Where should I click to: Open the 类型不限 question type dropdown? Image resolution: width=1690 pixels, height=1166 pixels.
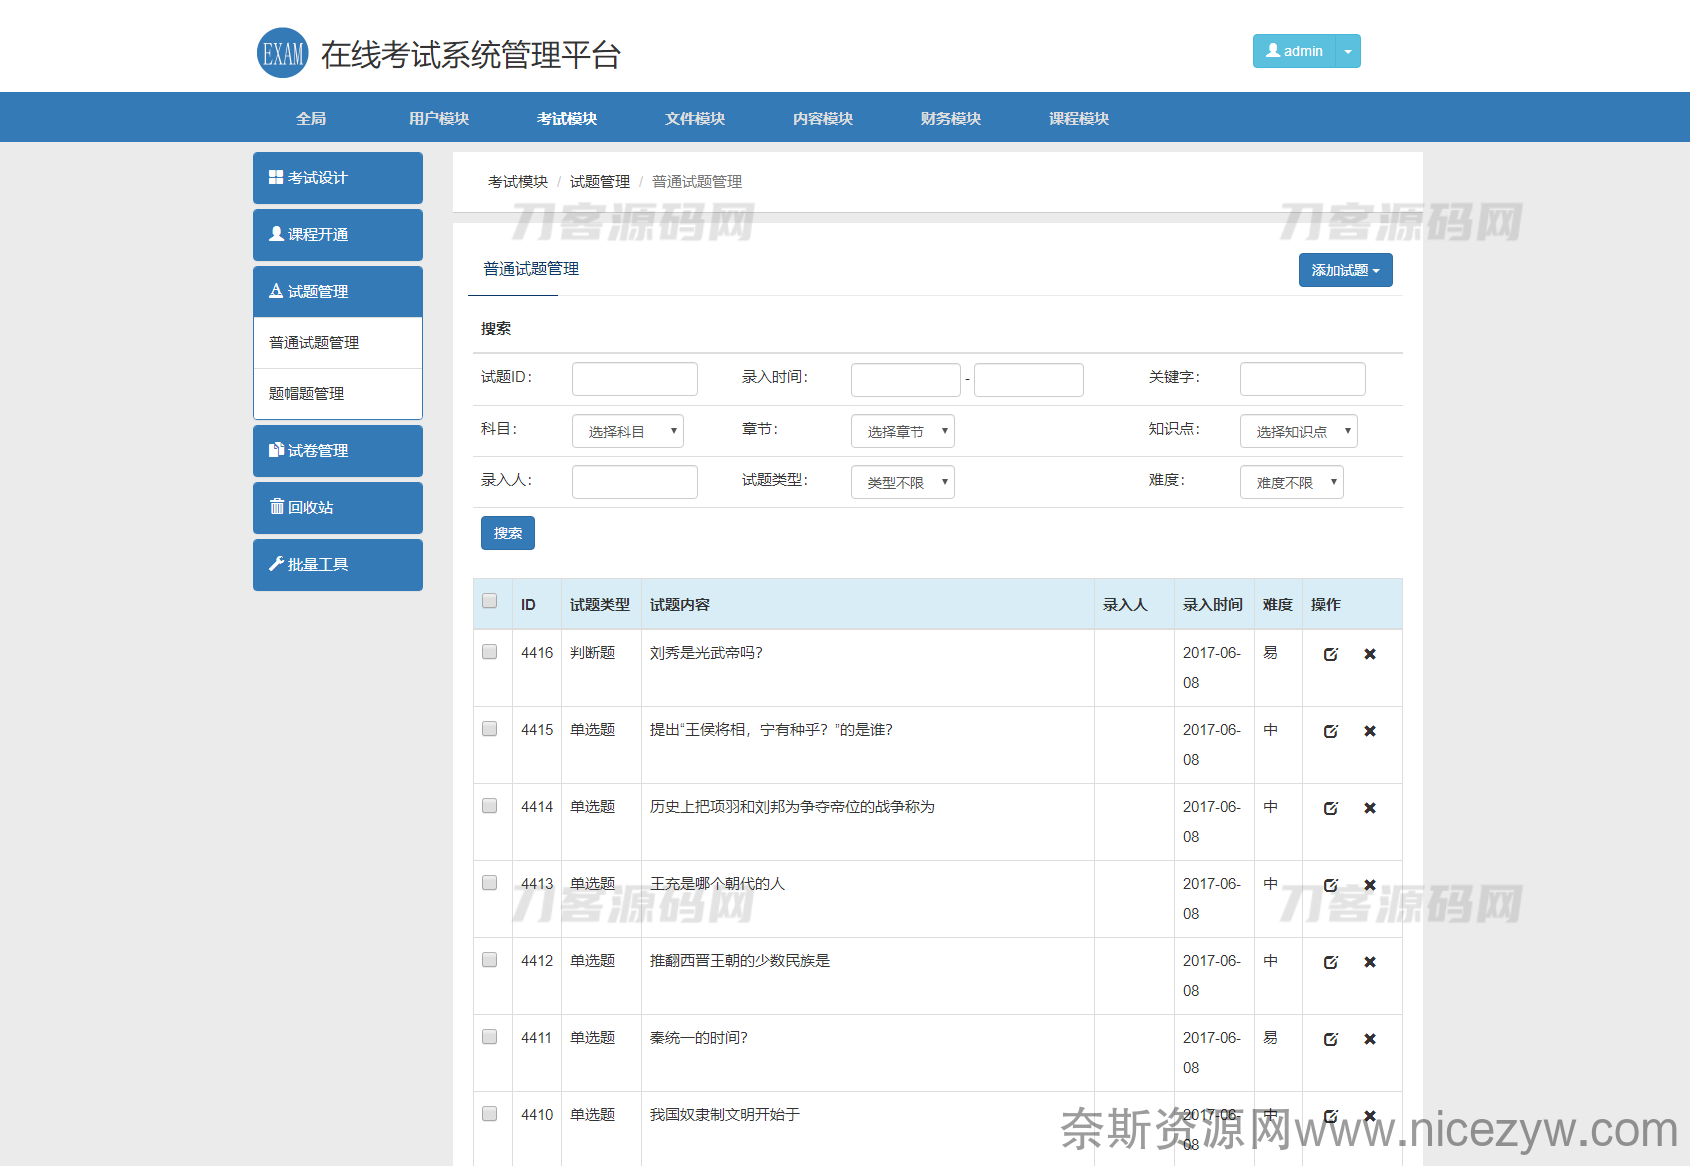click(903, 482)
